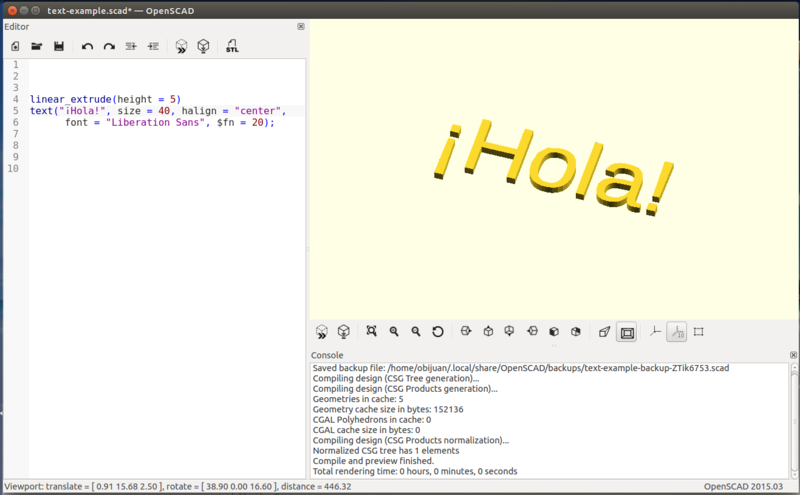Click the New file icon in editor toolbar

16,46
